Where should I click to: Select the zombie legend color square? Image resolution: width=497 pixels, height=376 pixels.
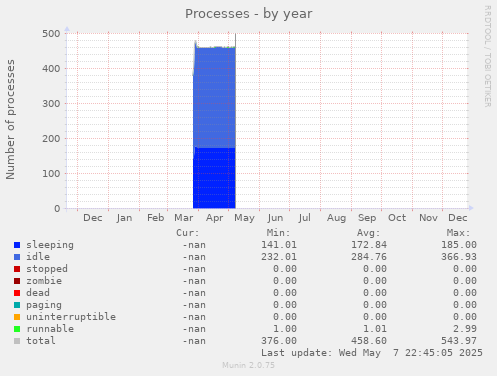[17, 281]
